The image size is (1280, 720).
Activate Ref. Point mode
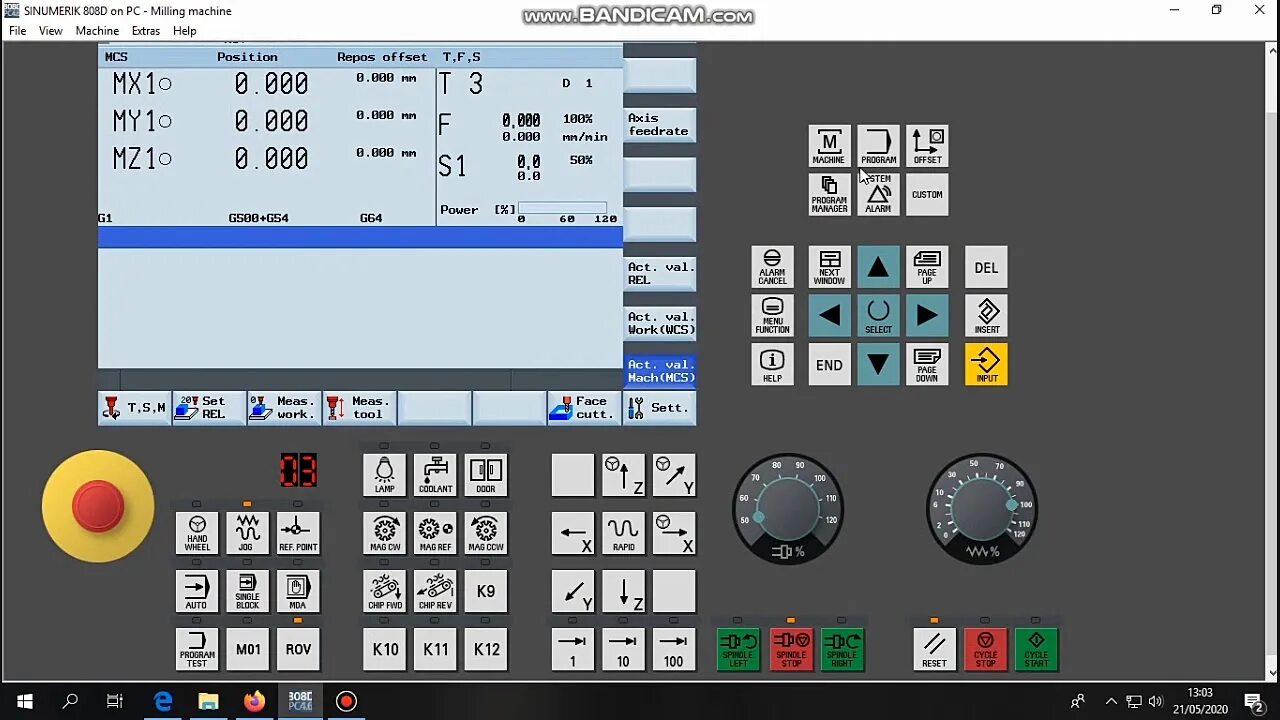[x=298, y=533]
